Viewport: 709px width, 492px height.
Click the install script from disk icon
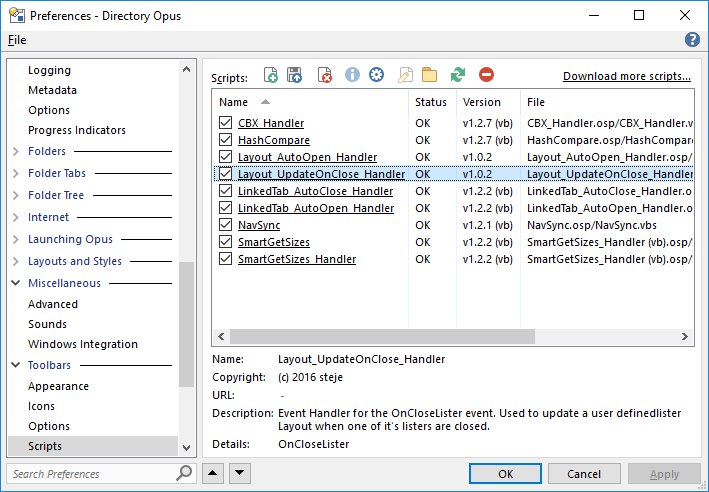294,75
